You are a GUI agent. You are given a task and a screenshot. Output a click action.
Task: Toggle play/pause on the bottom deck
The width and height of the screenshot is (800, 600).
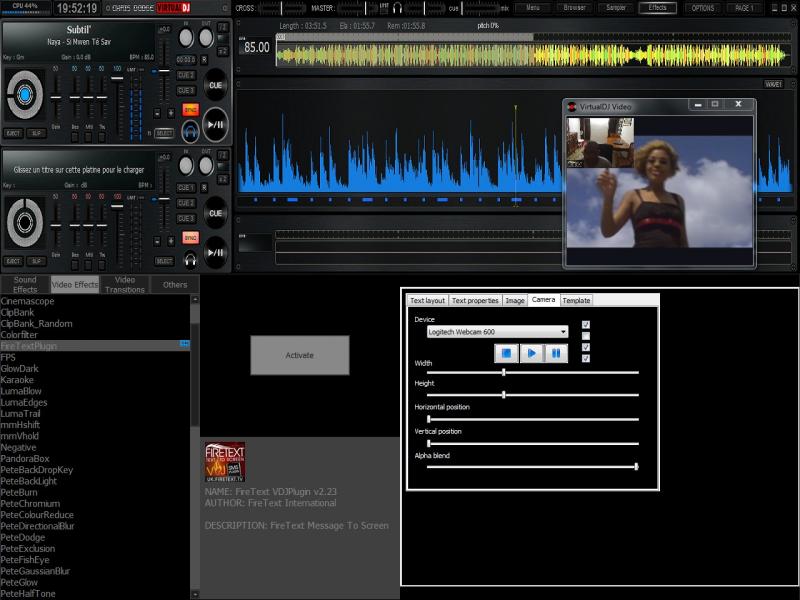pyautogui.click(x=215, y=253)
